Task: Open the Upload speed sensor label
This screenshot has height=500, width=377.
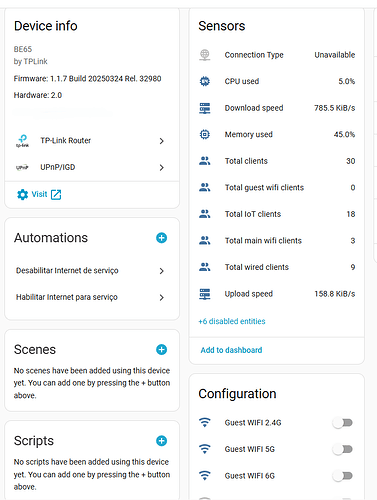Action: point(248,294)
